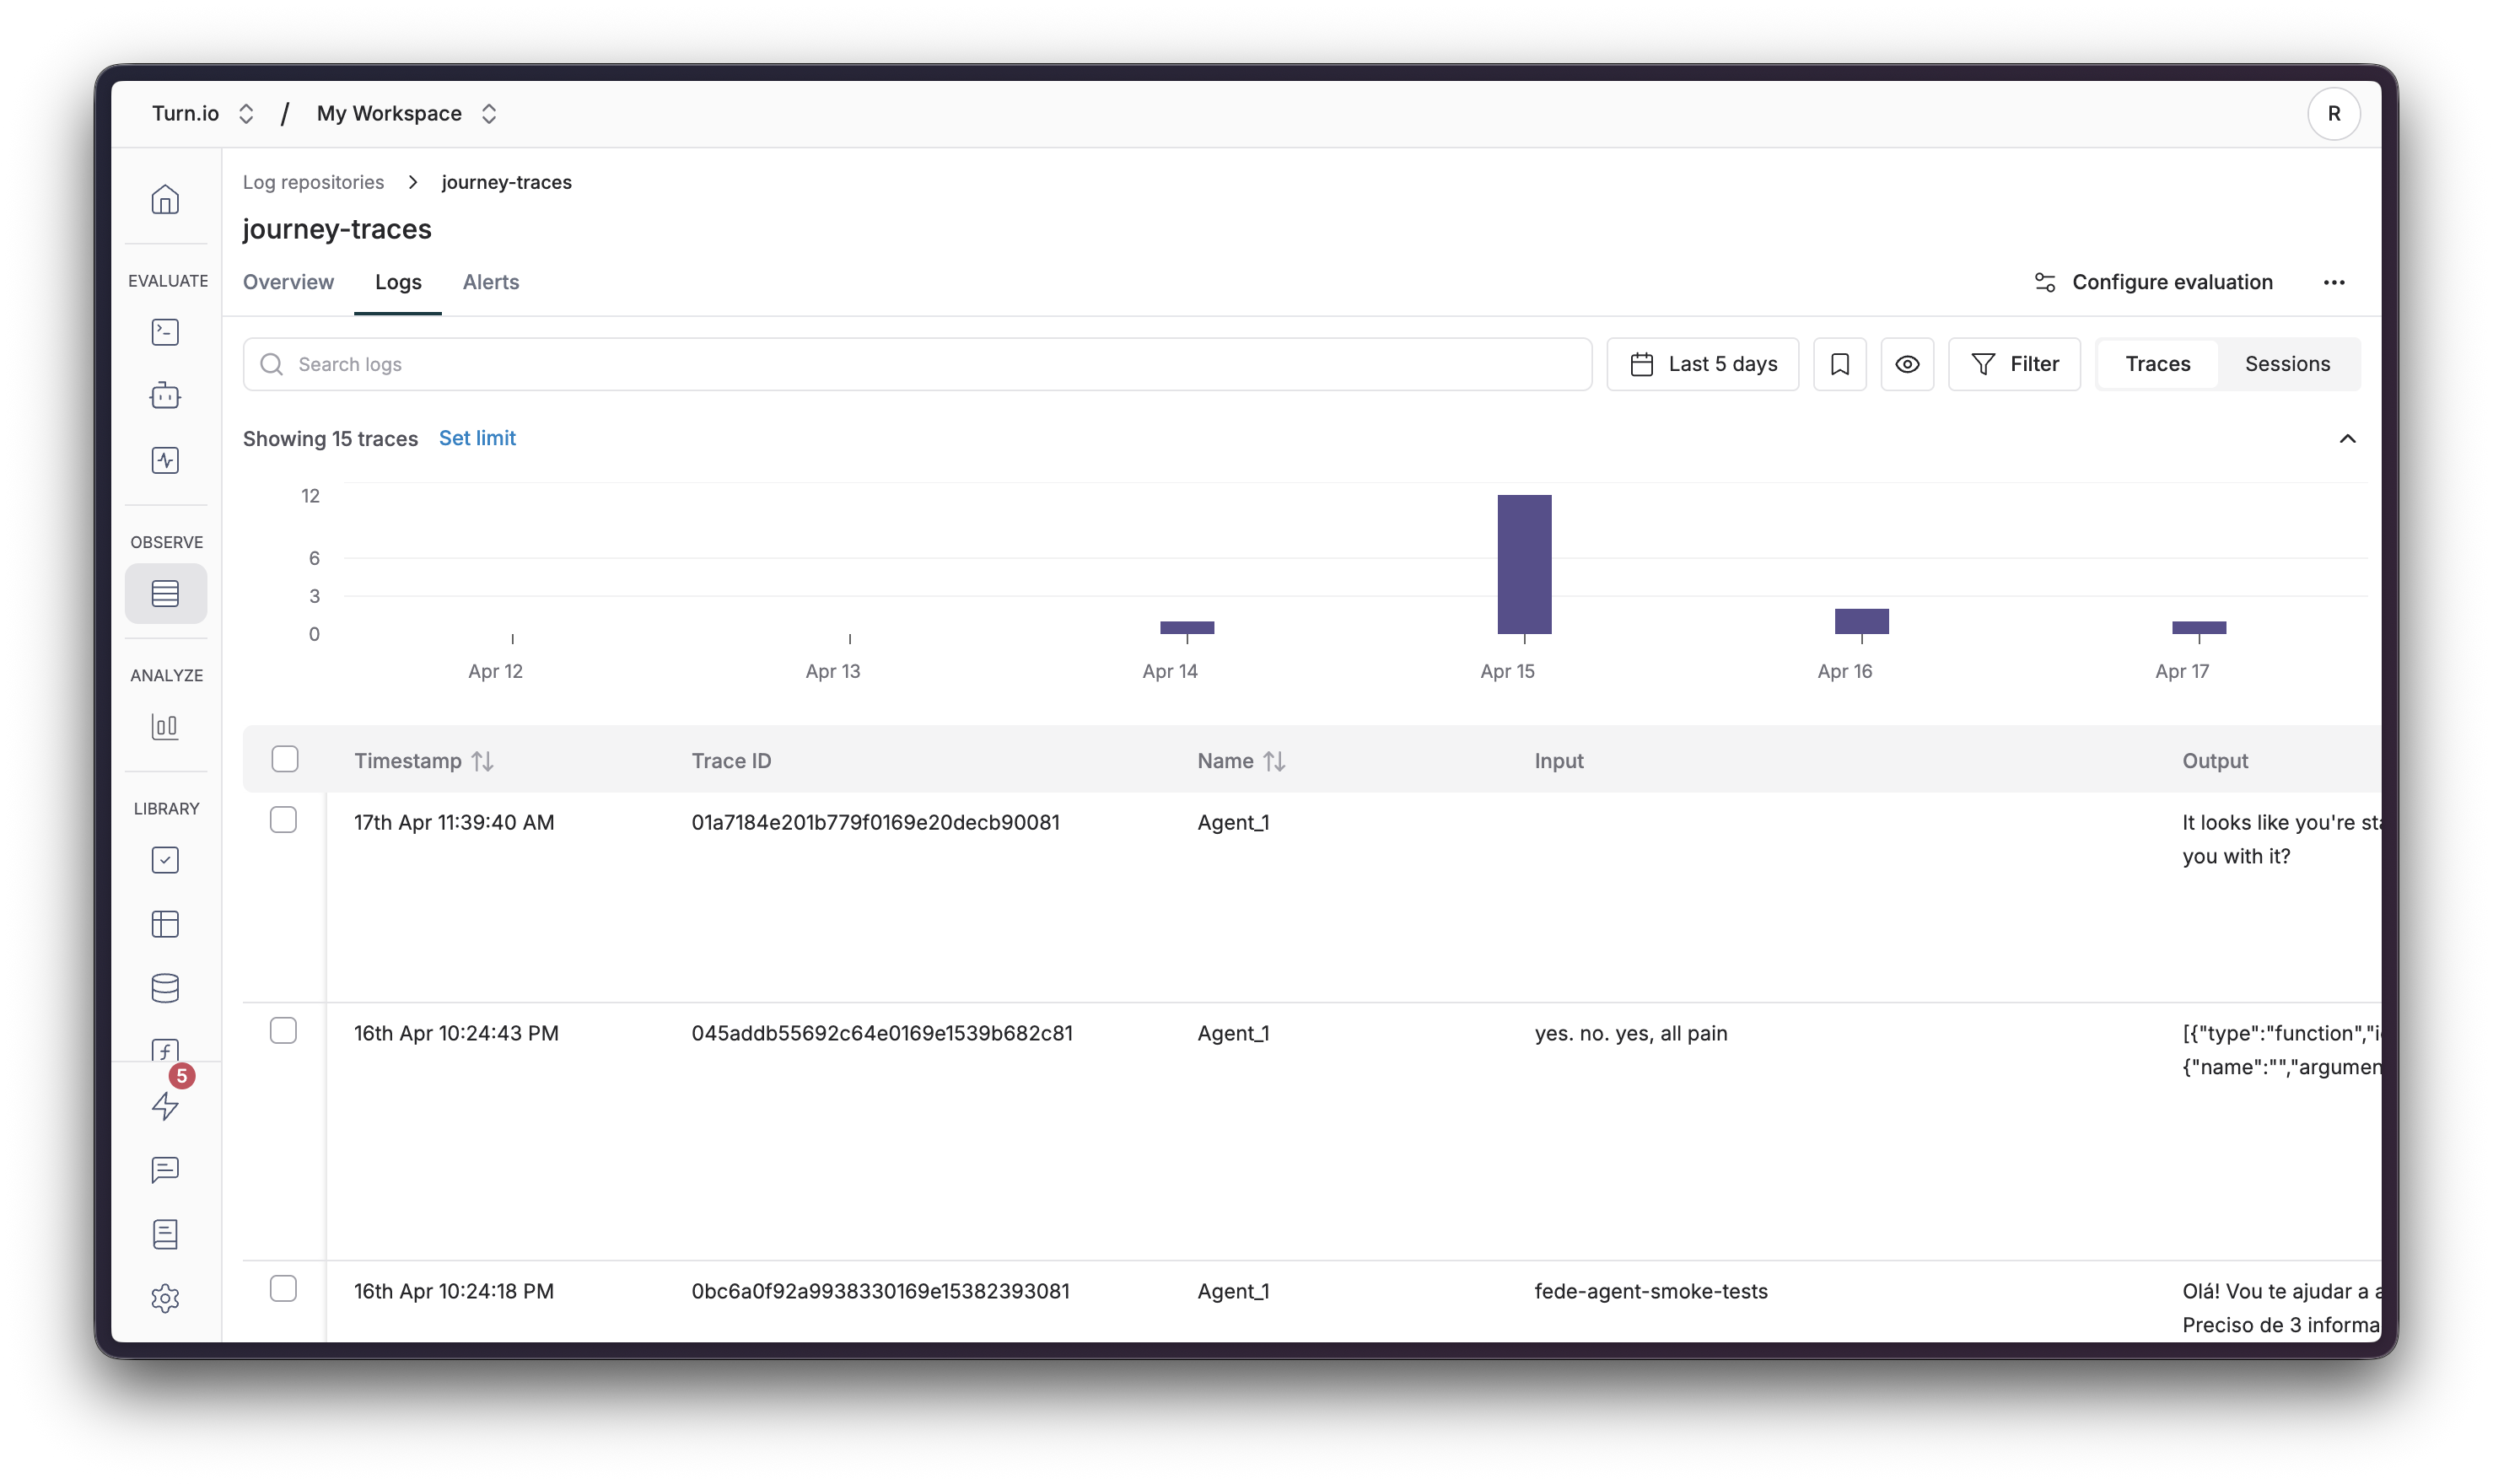
Task: Collapse the traces chart with the chevron
Action: tap(2347, 439)
